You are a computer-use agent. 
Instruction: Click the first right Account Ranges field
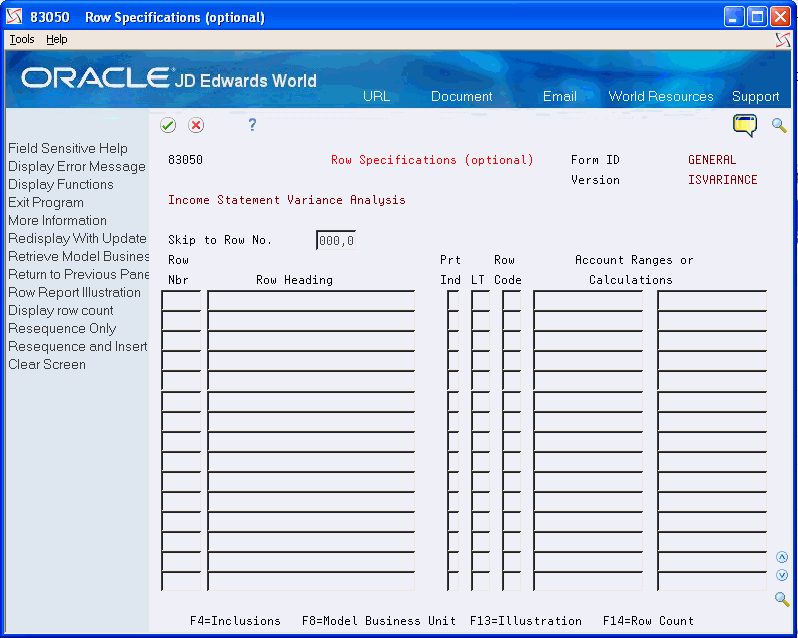tap(712, 300)
